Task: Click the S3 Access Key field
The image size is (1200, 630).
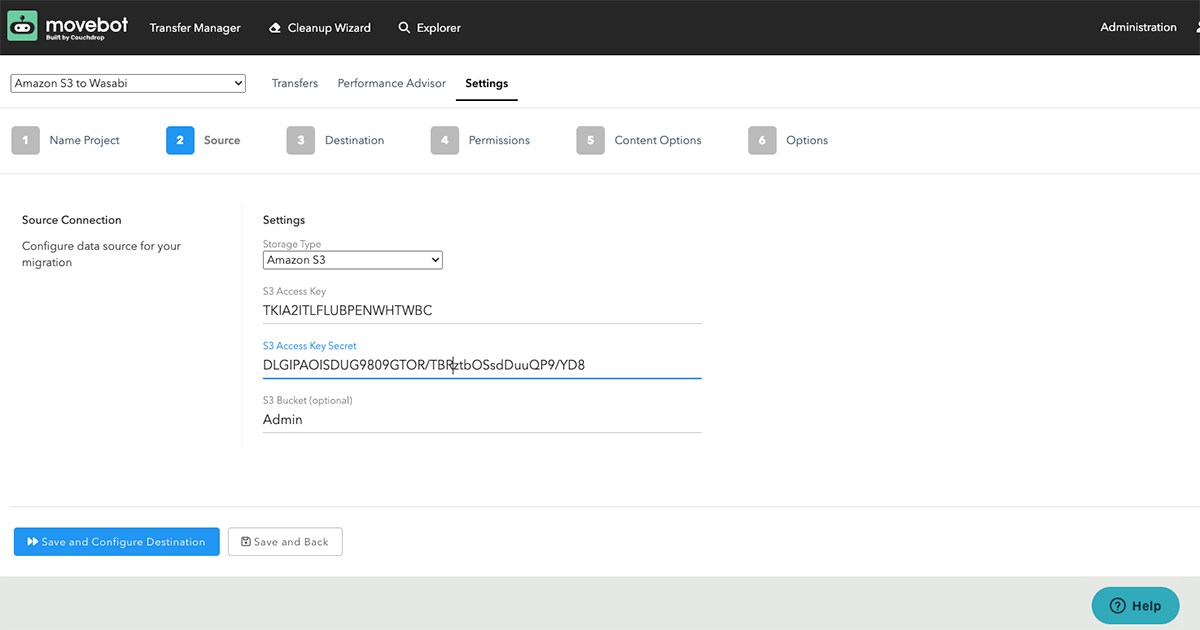Action: (482, 311)
